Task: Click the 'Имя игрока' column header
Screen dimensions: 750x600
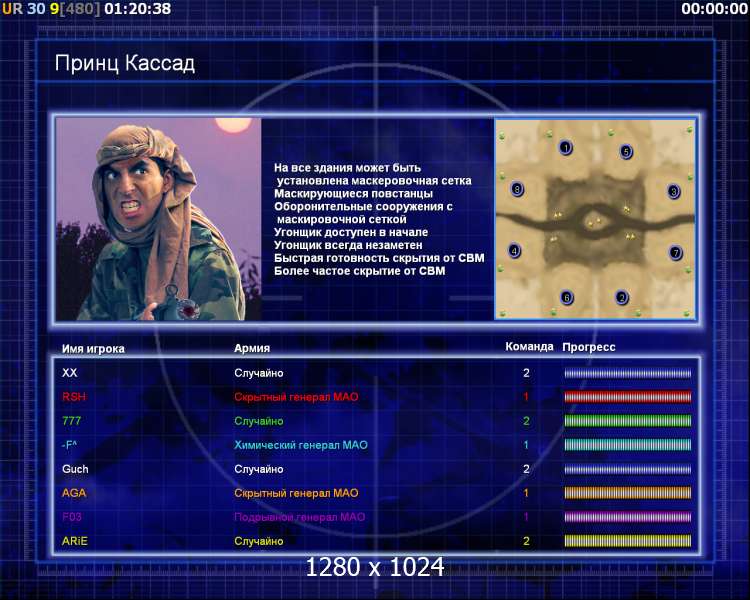Action: (x=93, y=349)
